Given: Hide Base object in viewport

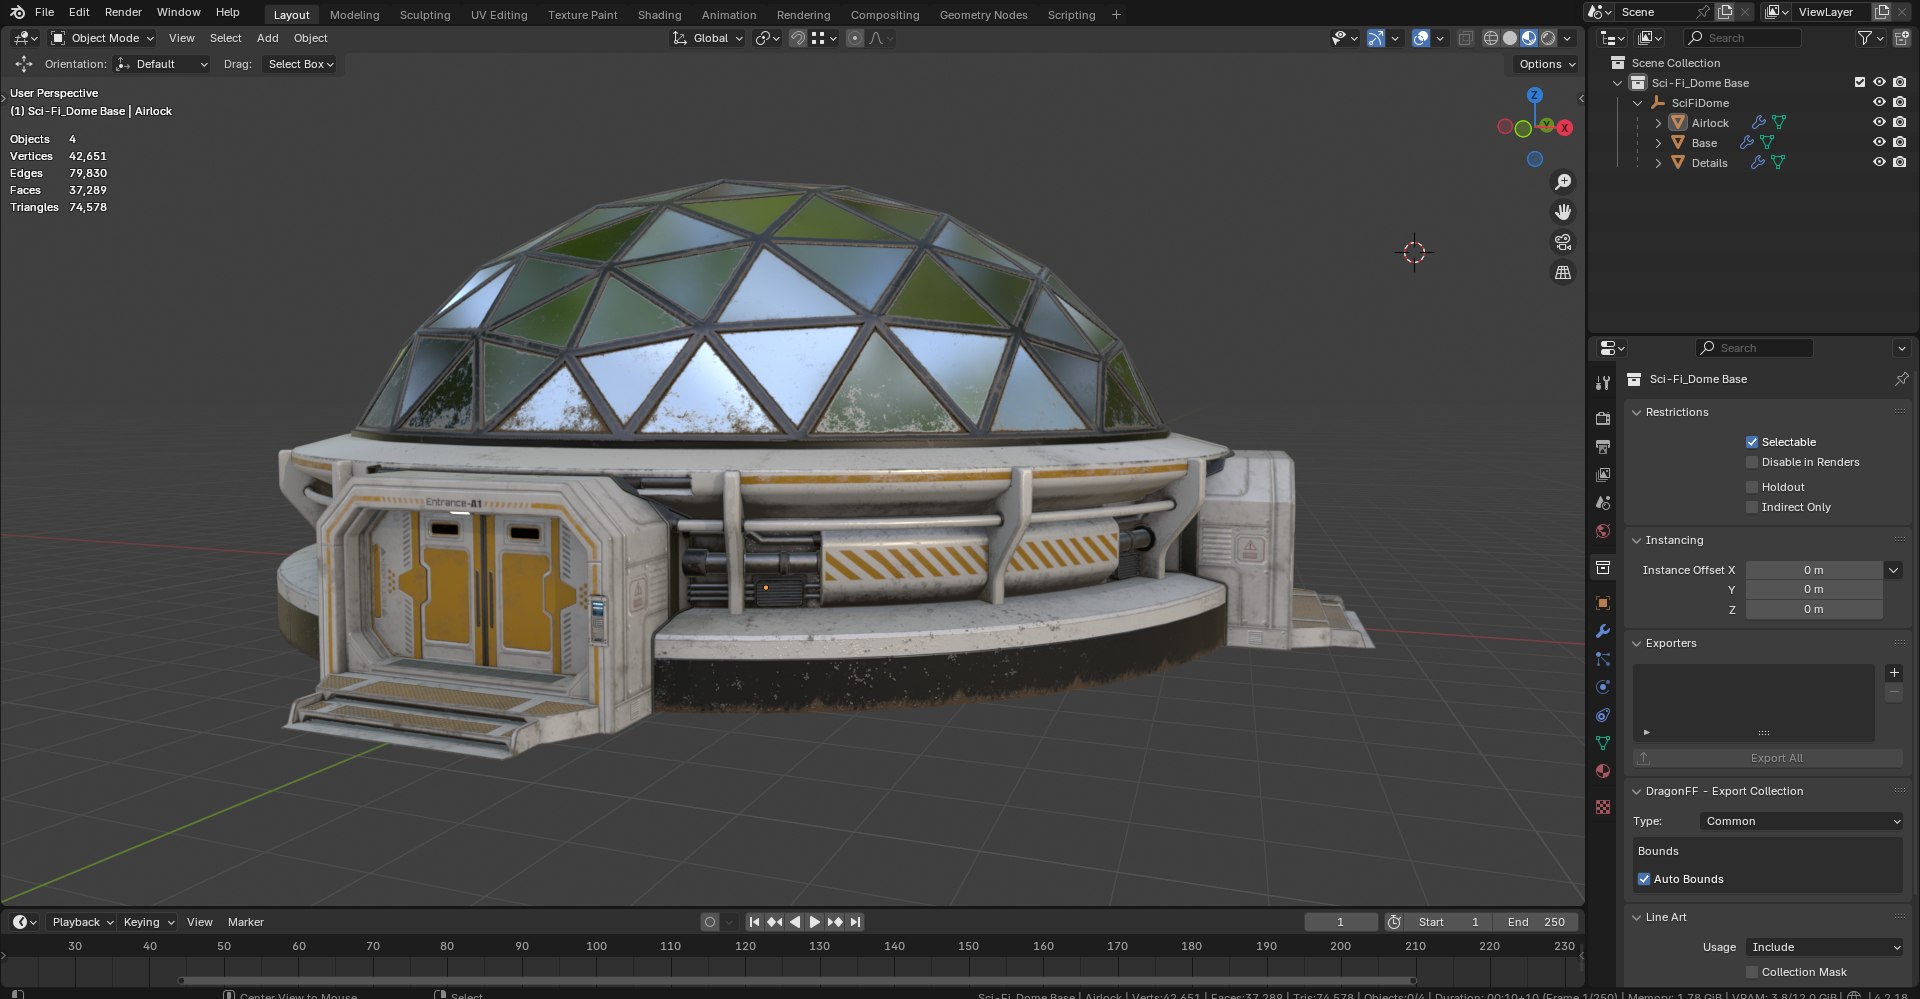Looking at the screenshot, I should (1879, 142).
